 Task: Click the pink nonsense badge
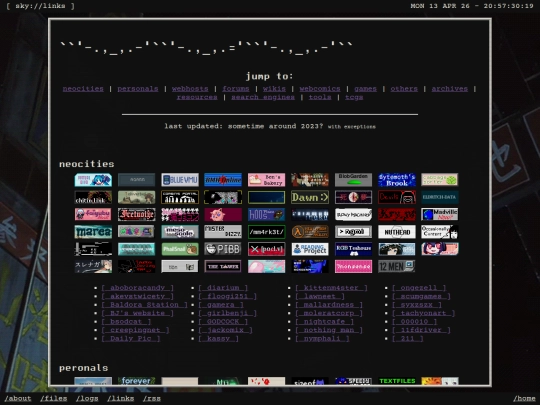pyautogui.click(x=353, y=267)
